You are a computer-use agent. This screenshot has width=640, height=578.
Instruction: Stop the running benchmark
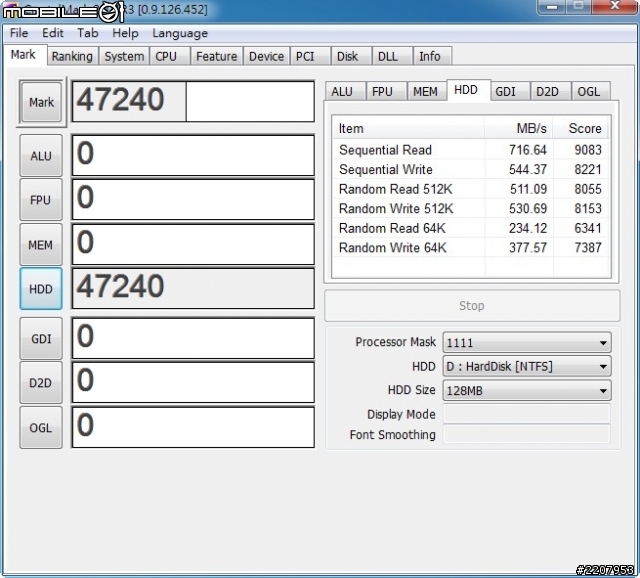tap(471, 306)
